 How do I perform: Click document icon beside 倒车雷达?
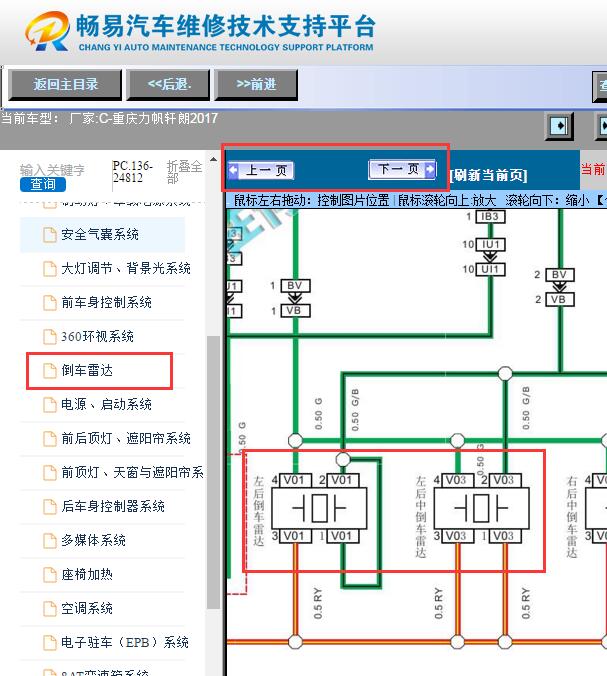[x=50, y=371]
